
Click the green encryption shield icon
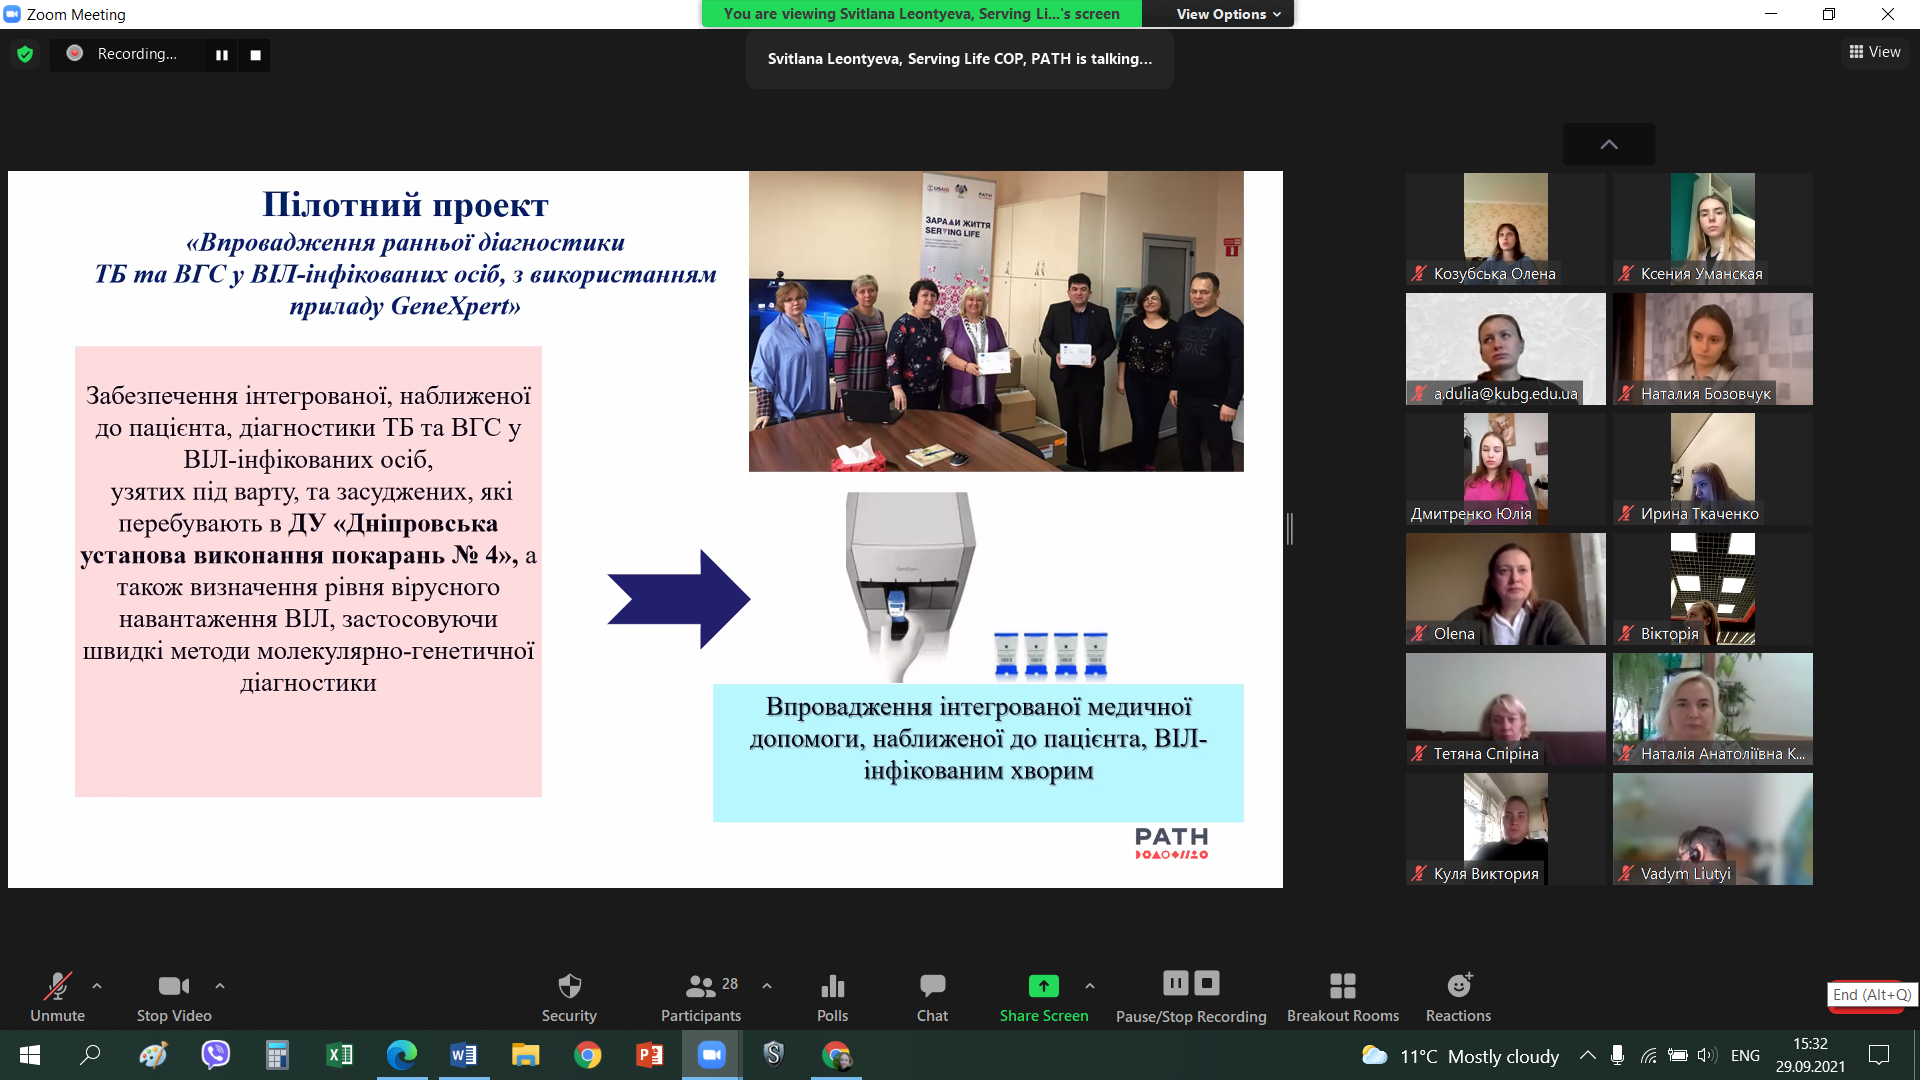[x=25, y=54]
